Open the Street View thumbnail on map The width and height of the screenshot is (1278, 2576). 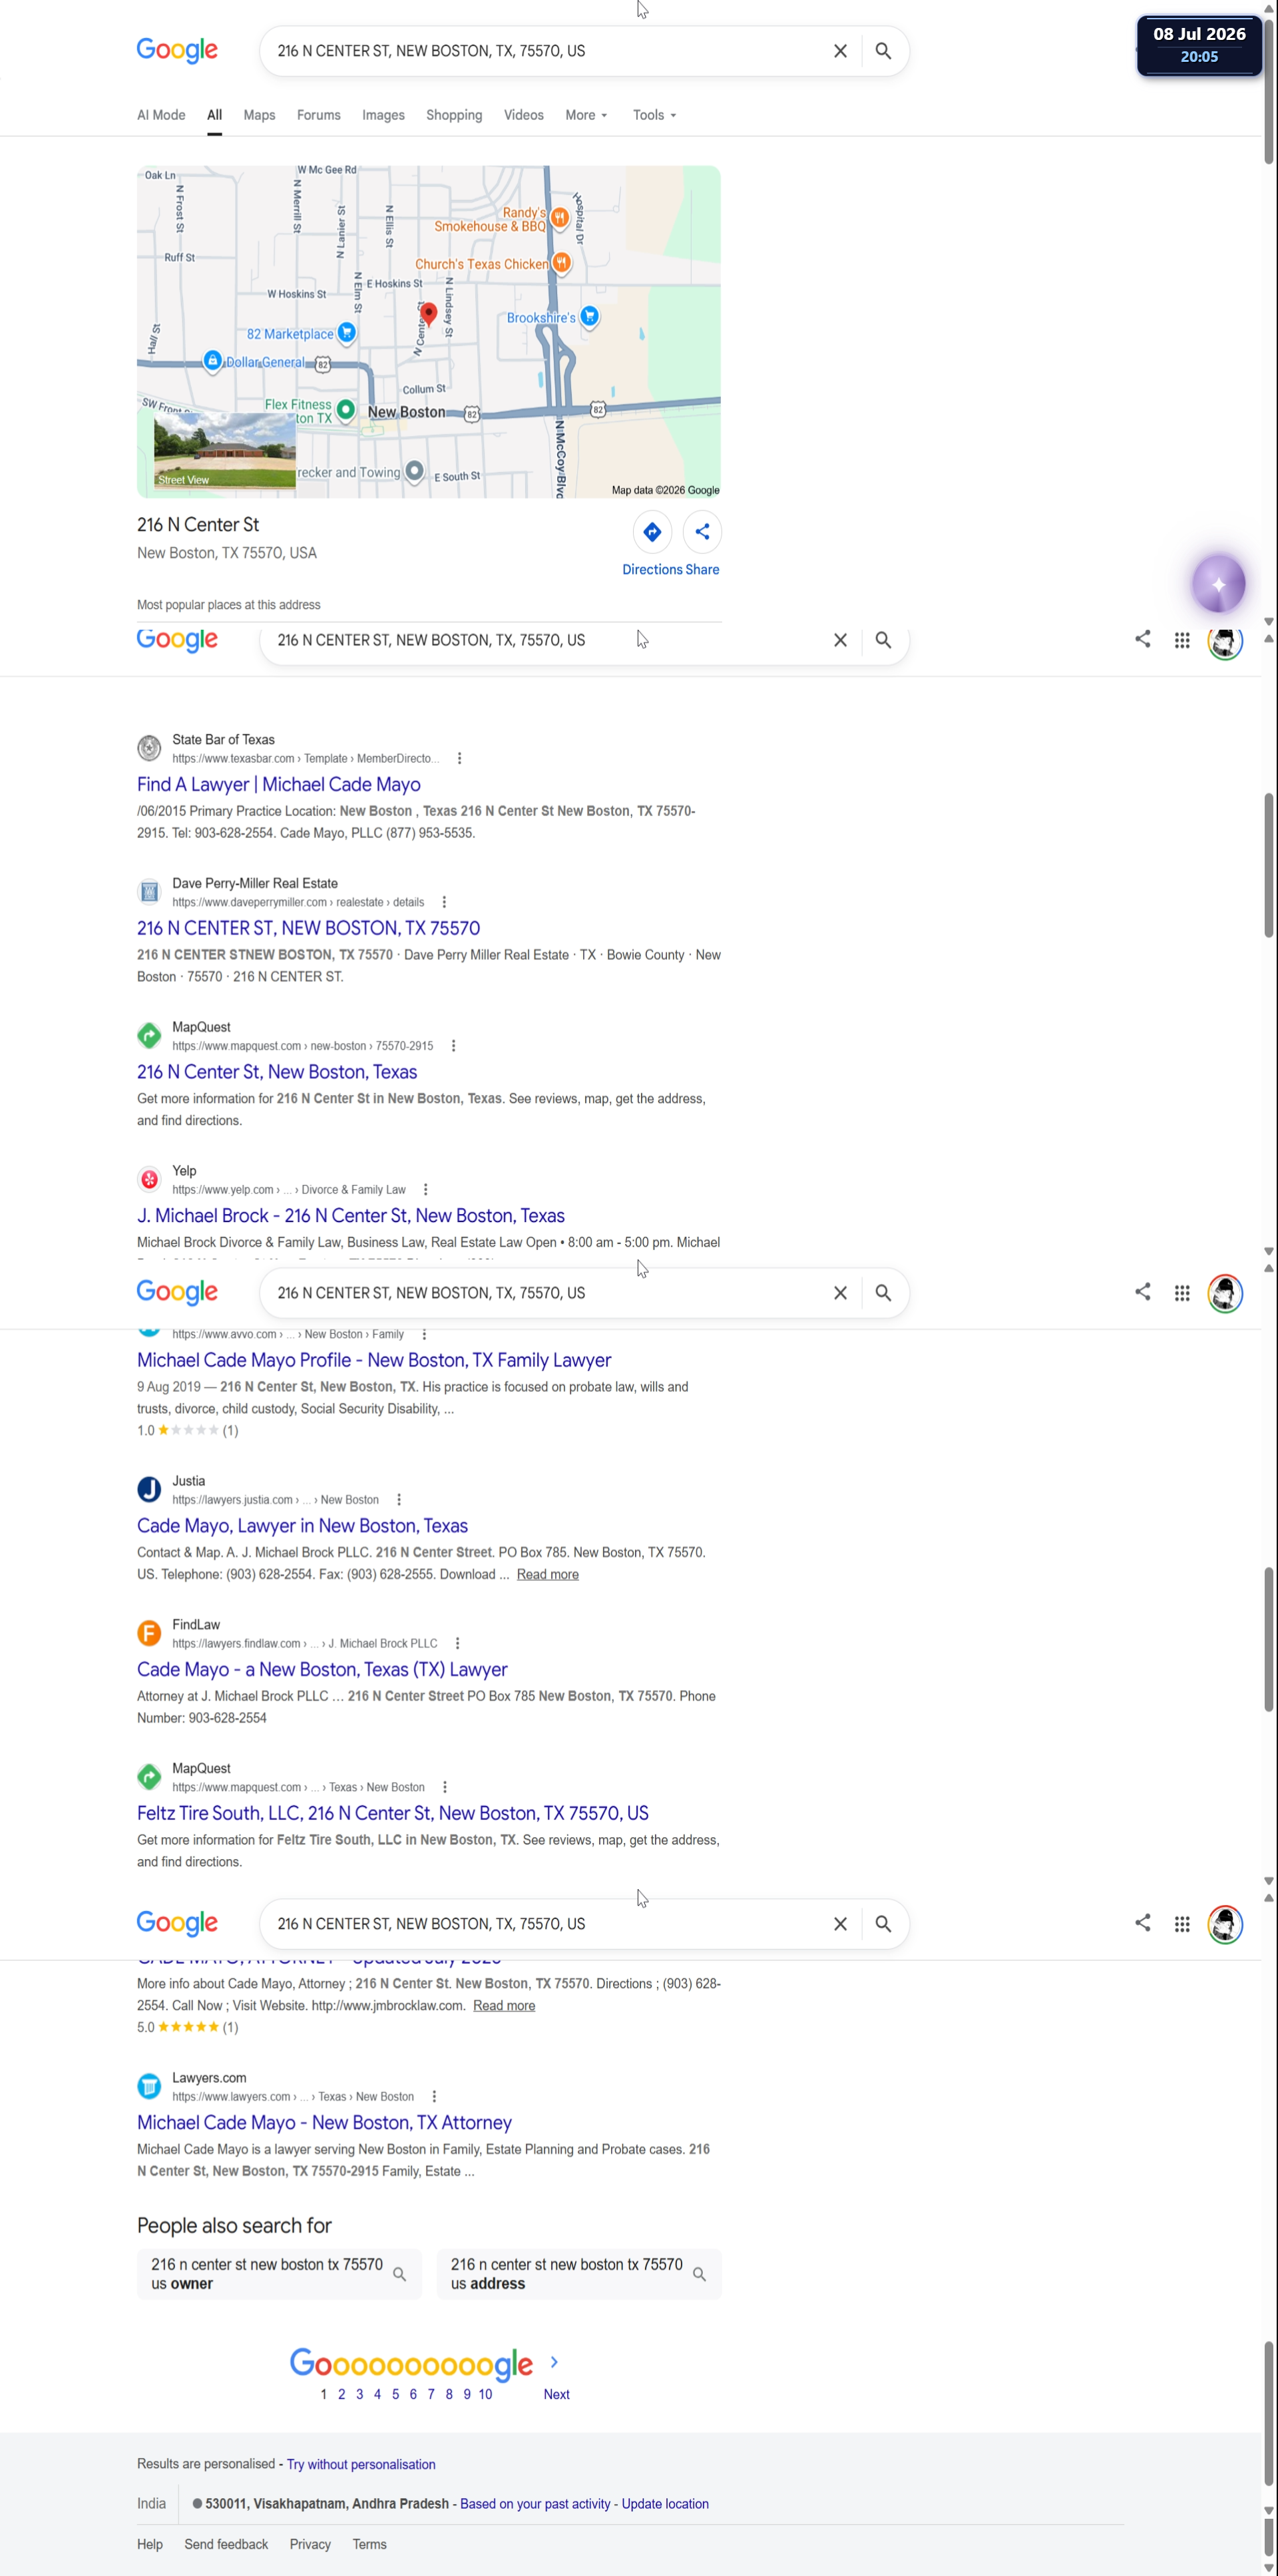[225, 451]
